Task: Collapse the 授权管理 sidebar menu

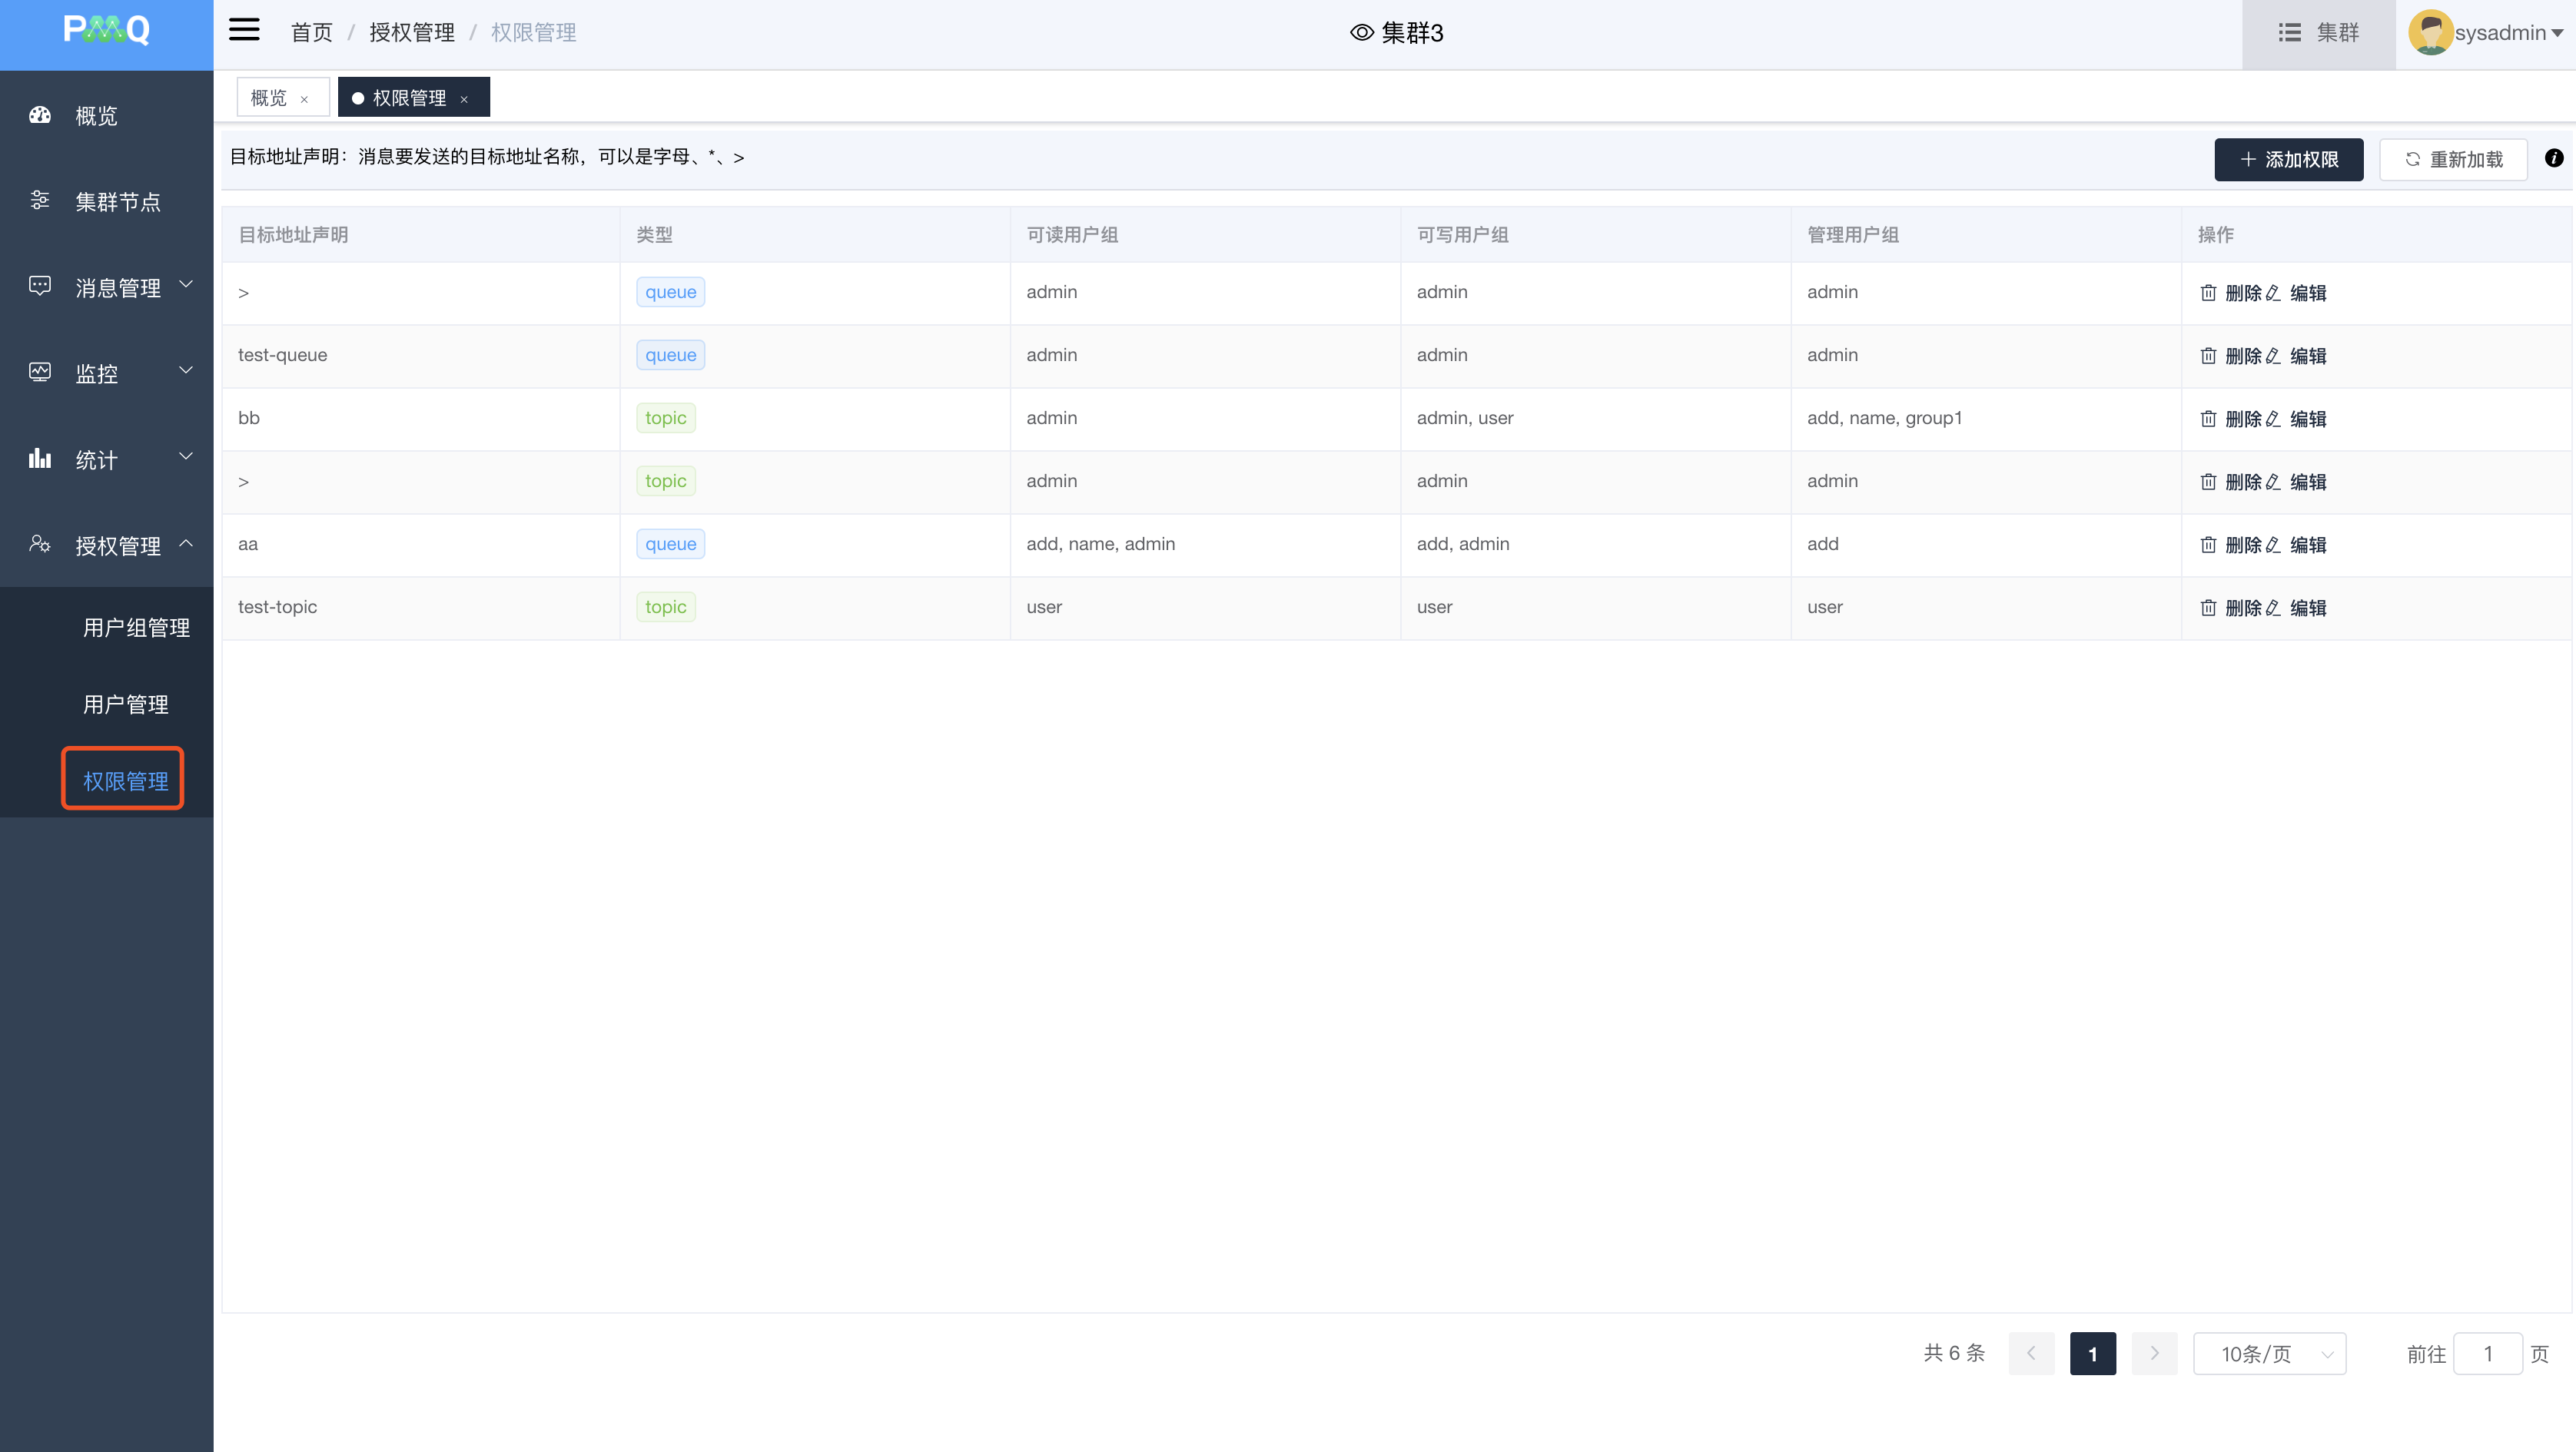Action: [x=118, y=546]
